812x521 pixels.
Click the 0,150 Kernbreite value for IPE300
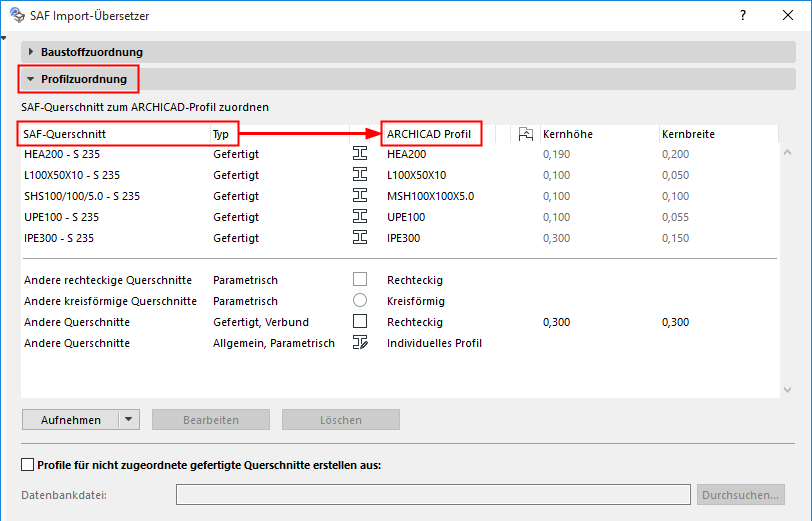(675, 238)
